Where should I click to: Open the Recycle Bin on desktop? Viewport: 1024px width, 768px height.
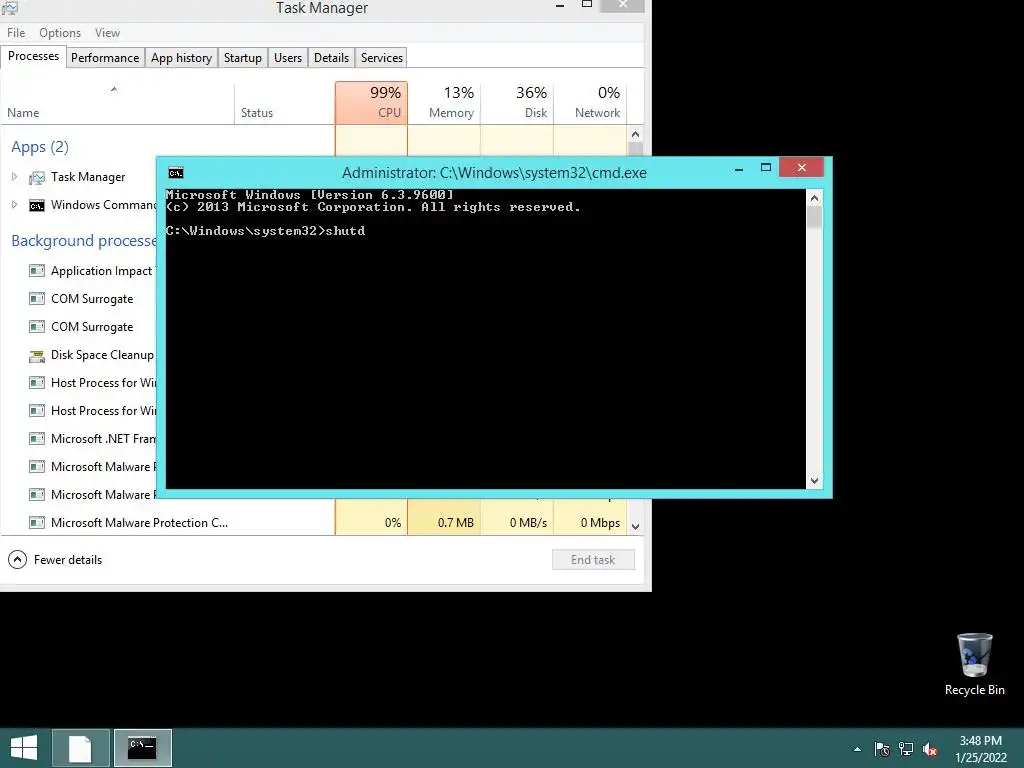974,664
